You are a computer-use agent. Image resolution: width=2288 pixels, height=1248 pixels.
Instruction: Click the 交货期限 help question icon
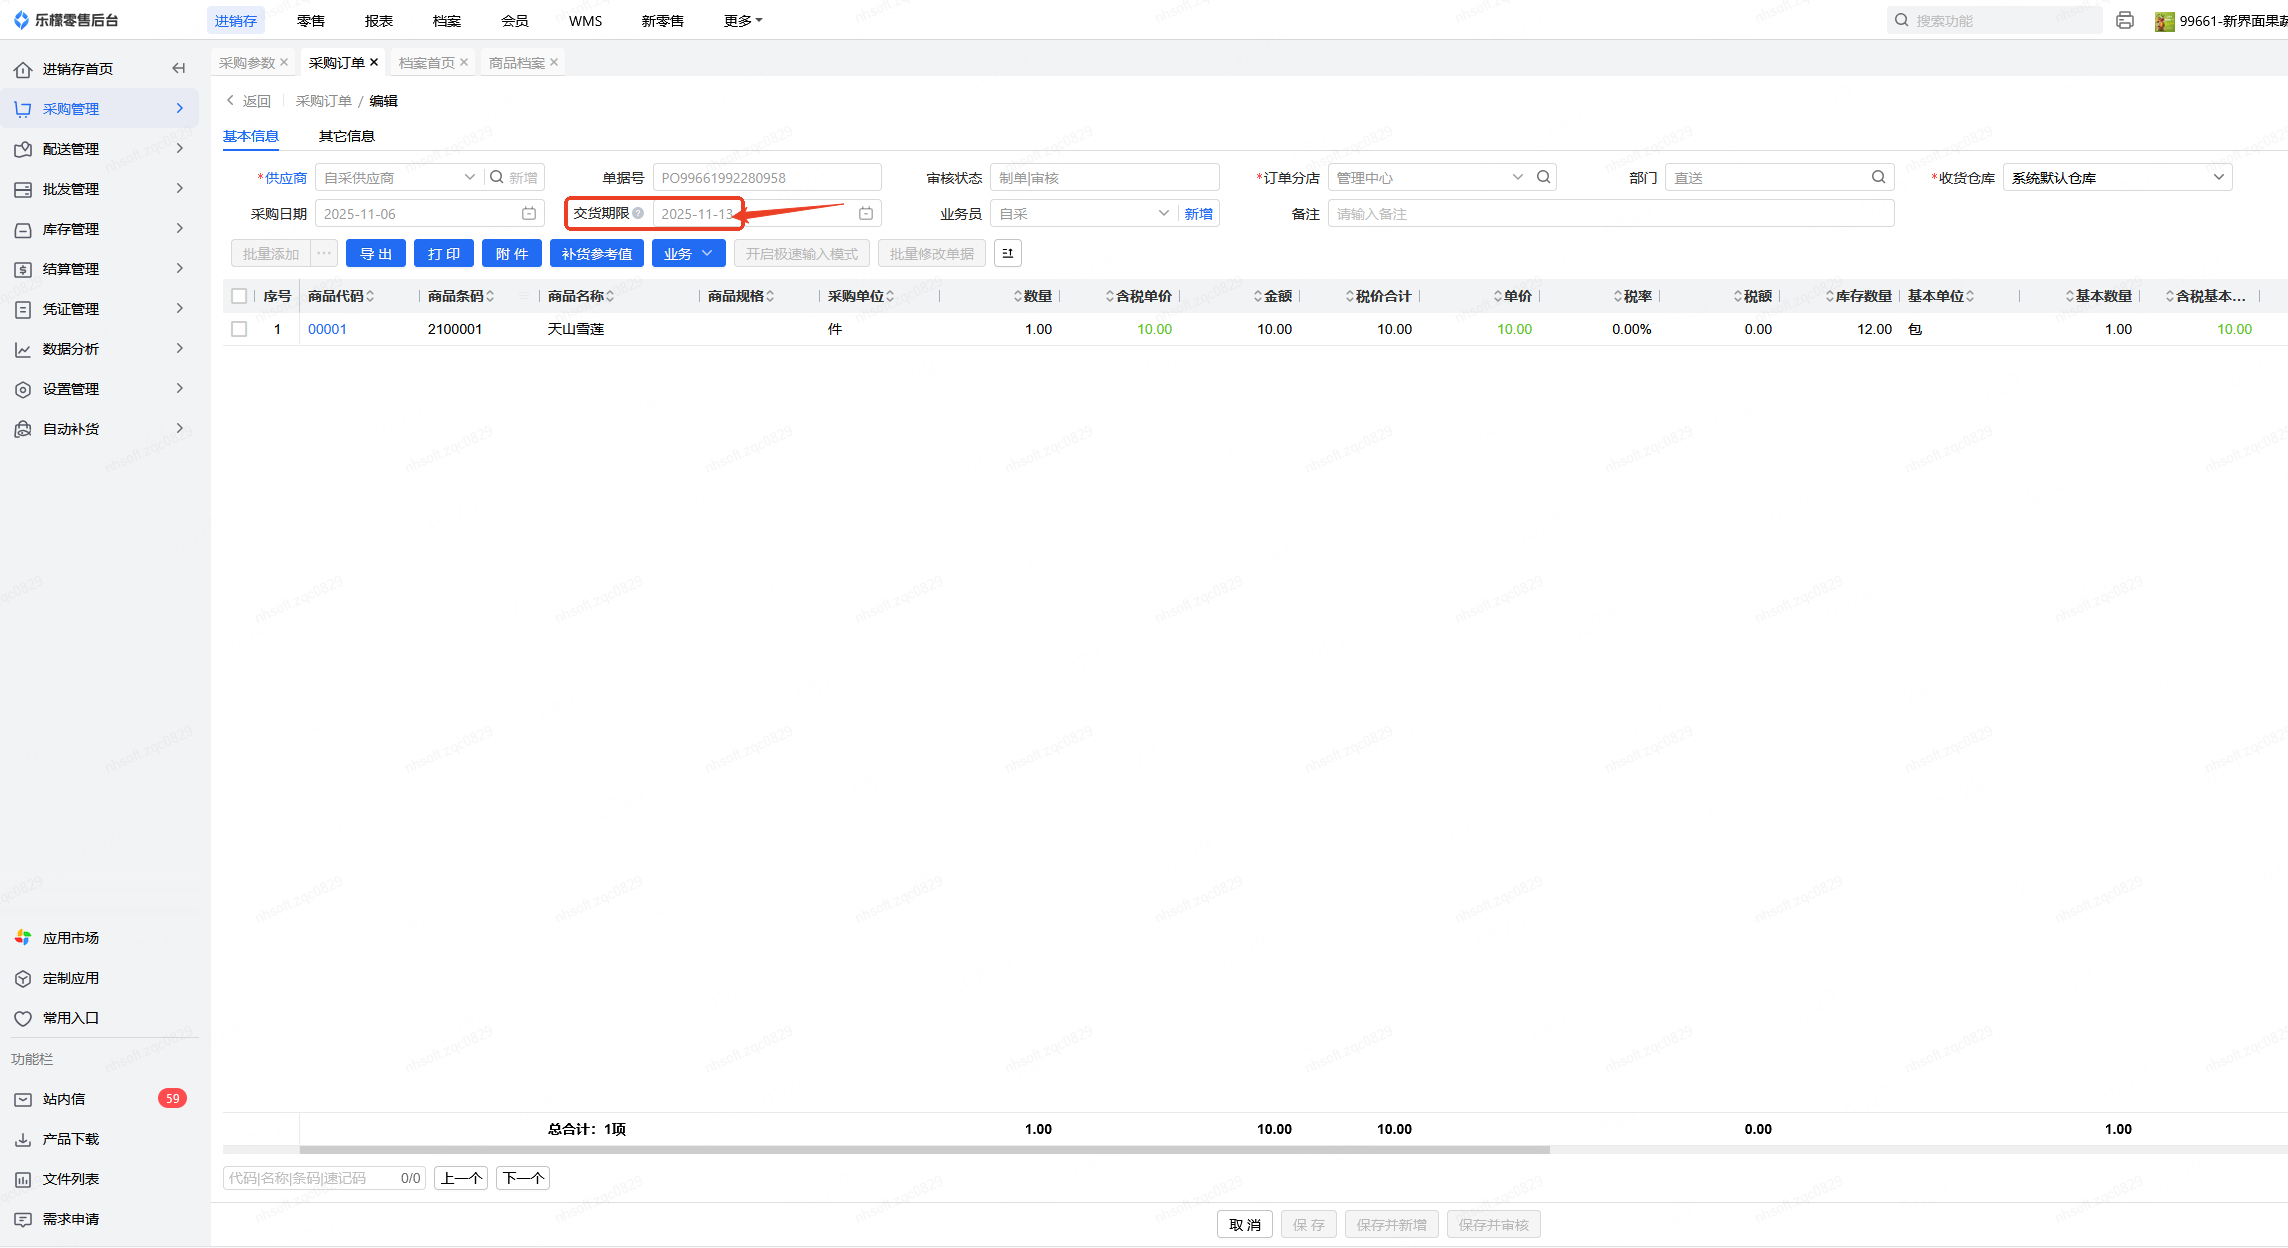tap(638, 213)
